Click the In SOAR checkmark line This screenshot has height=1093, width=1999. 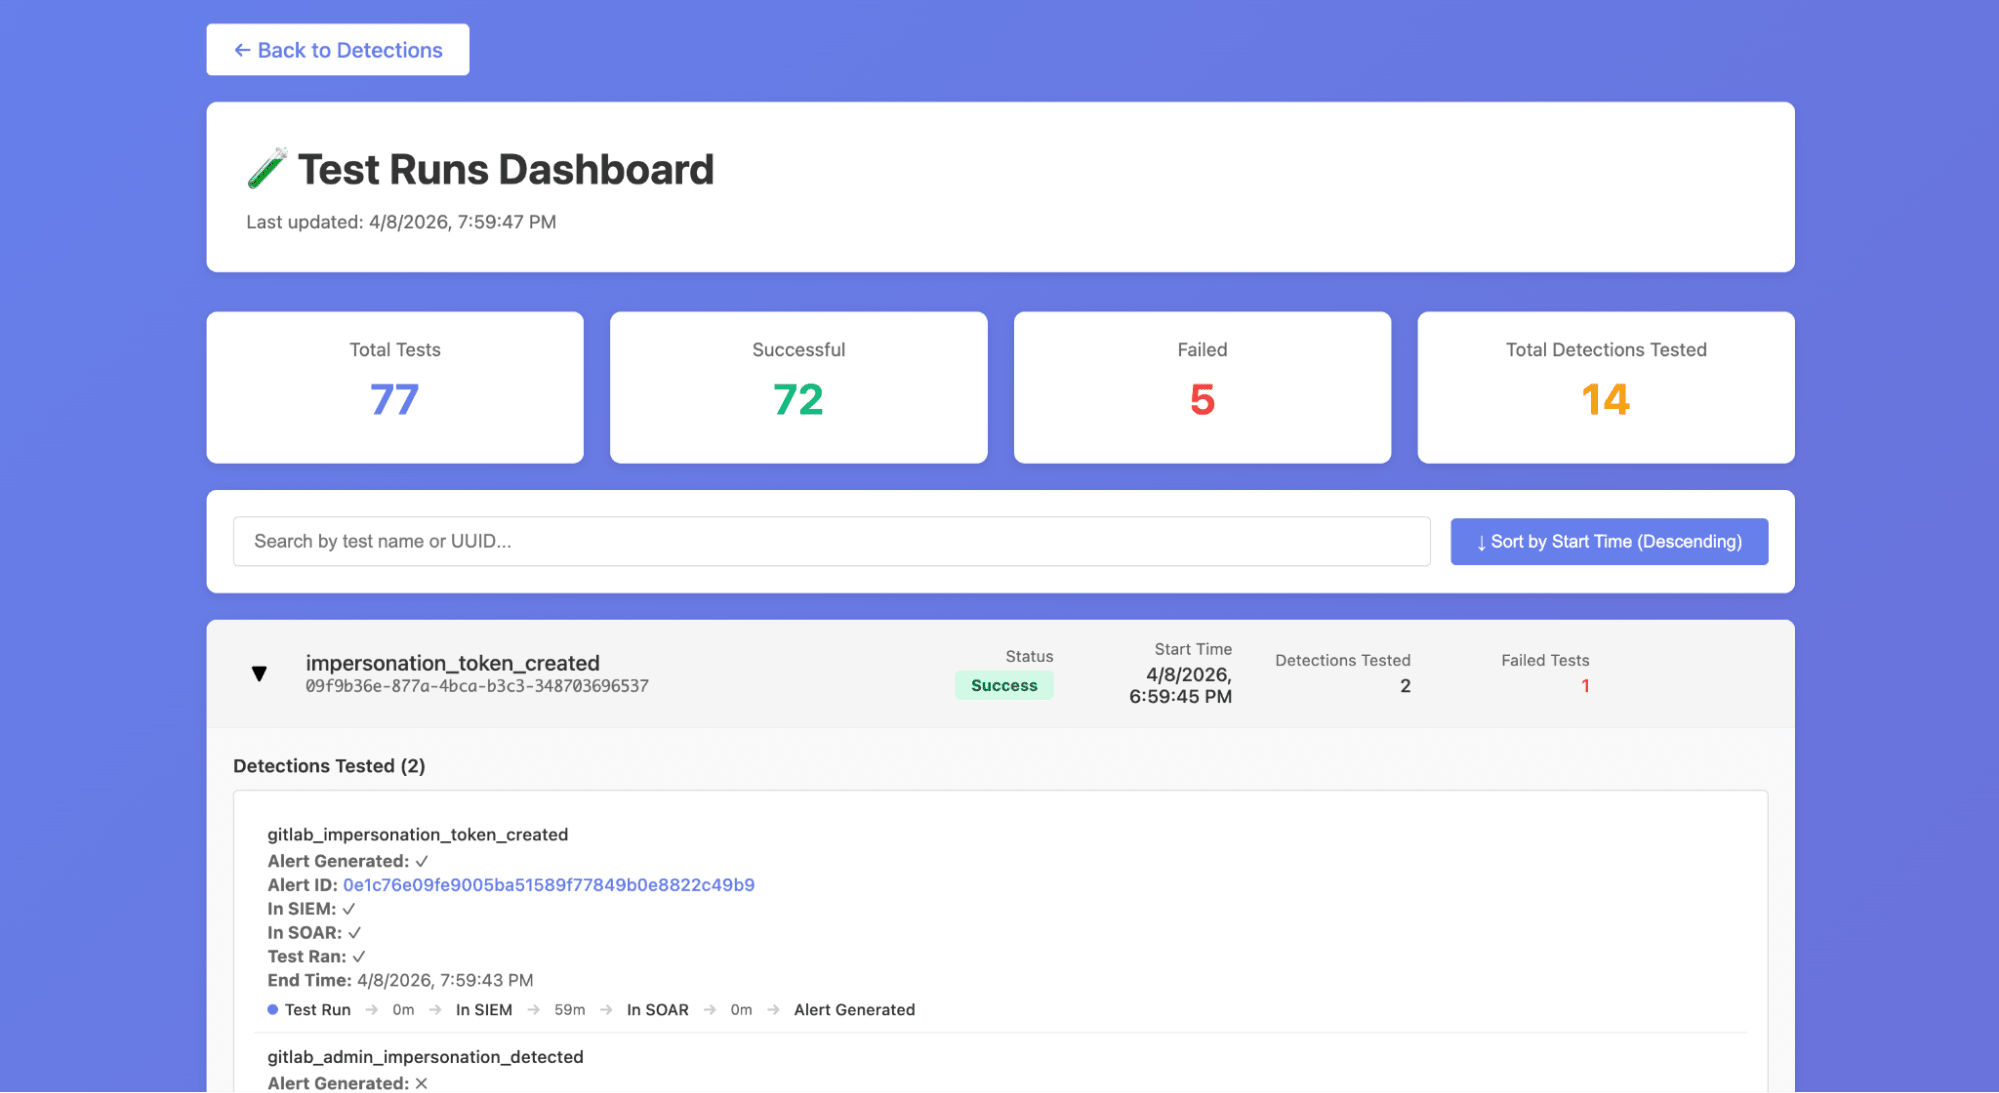coord(314,933)
